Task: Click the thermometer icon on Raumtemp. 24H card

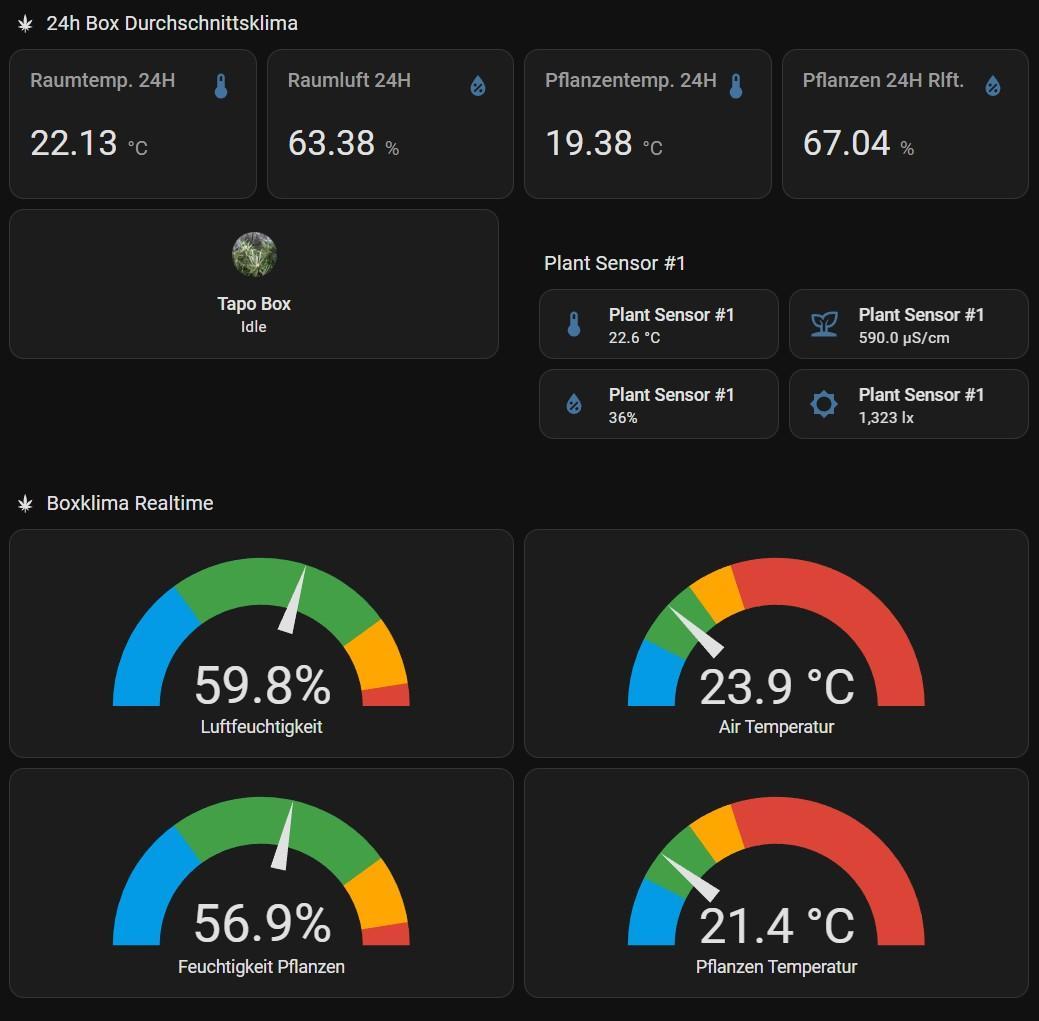Action: (x=221, y=86)
